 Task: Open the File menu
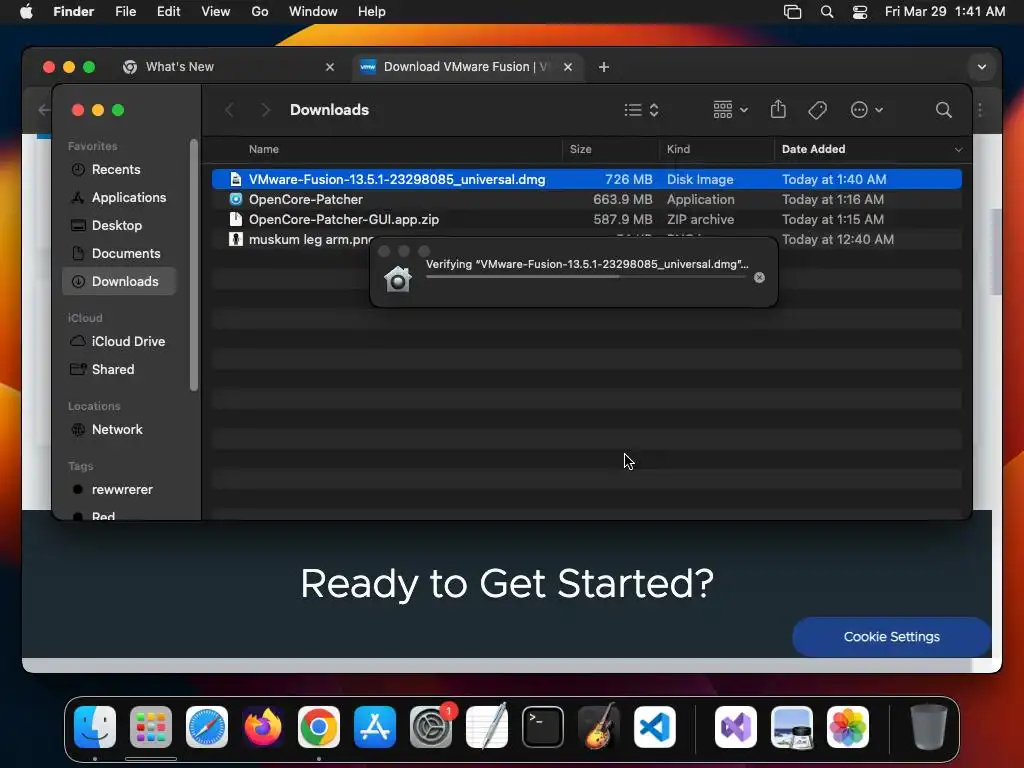125,12
